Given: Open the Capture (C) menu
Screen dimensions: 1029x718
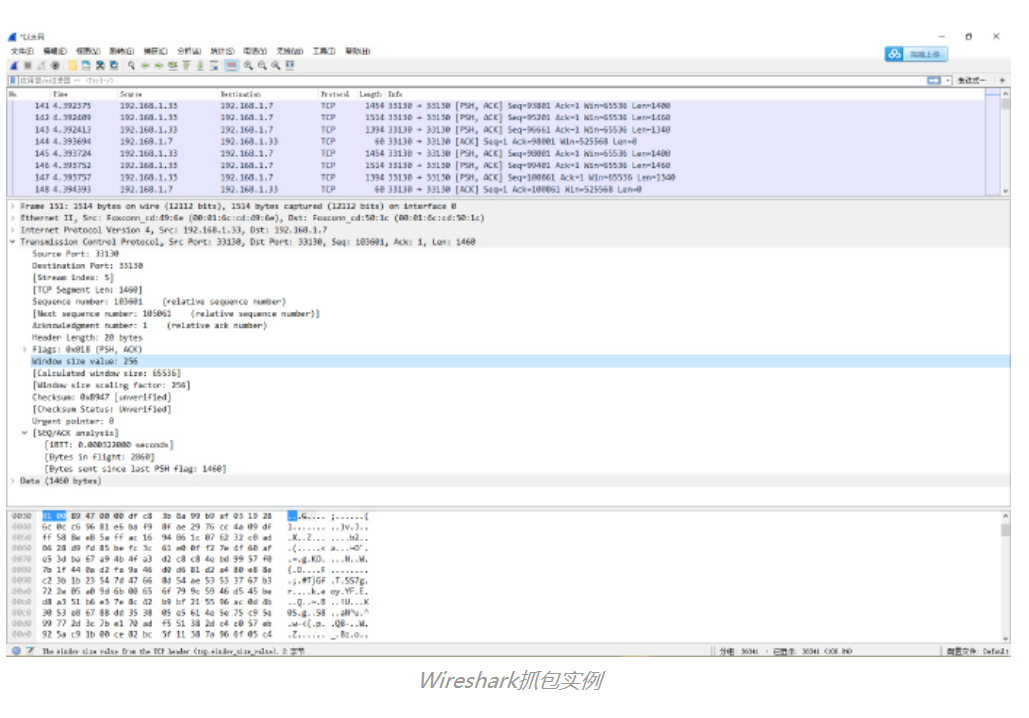Looking at the screenshot, I should (156, 51).
